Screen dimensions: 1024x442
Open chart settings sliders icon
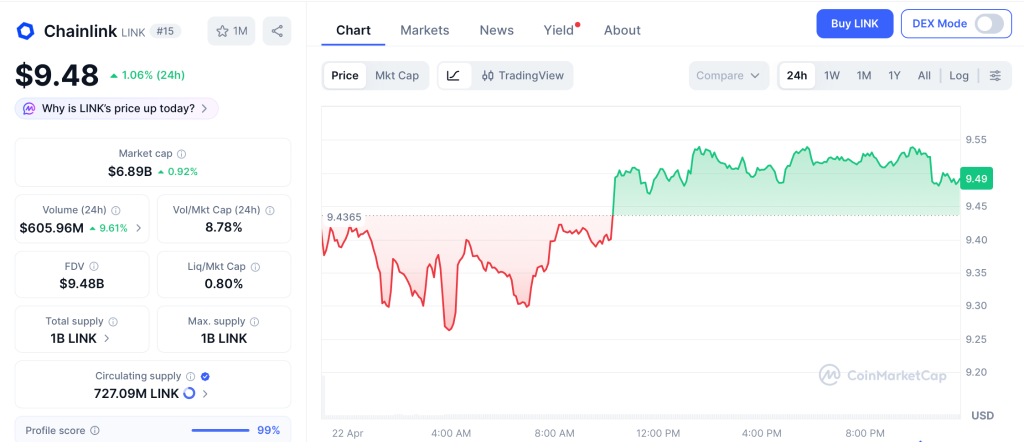pyautogui.click(x=994, y=76)
